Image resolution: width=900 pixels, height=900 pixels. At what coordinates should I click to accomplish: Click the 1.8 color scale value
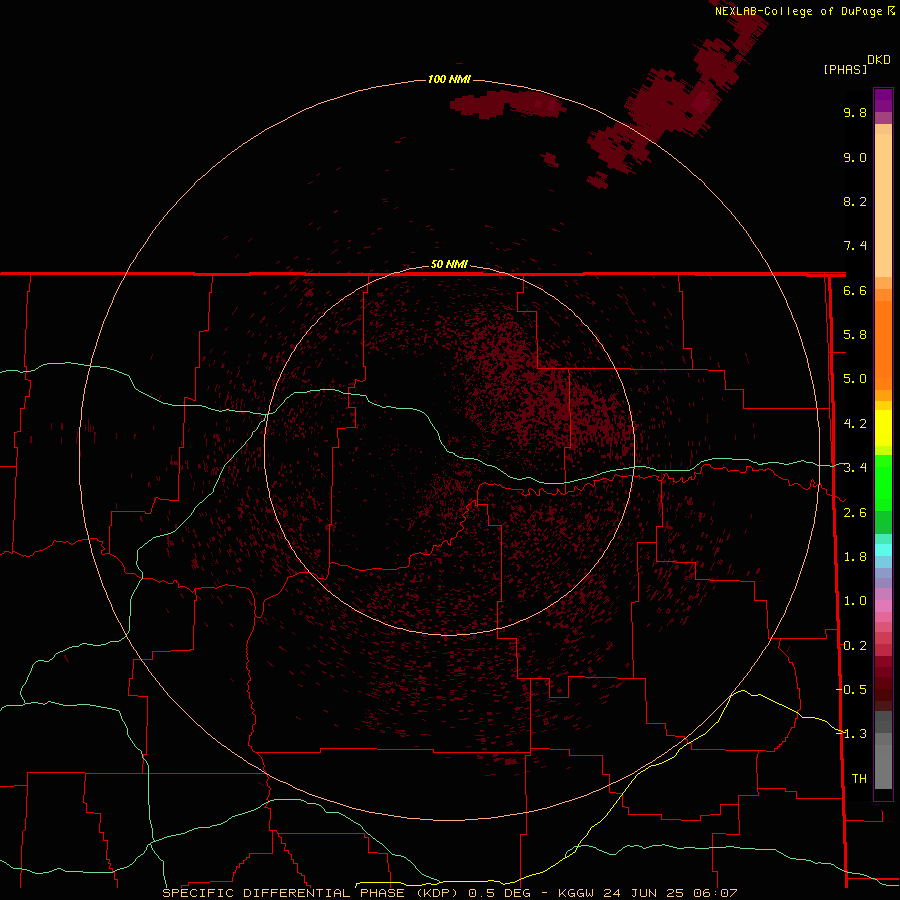(x=855, y=557)
